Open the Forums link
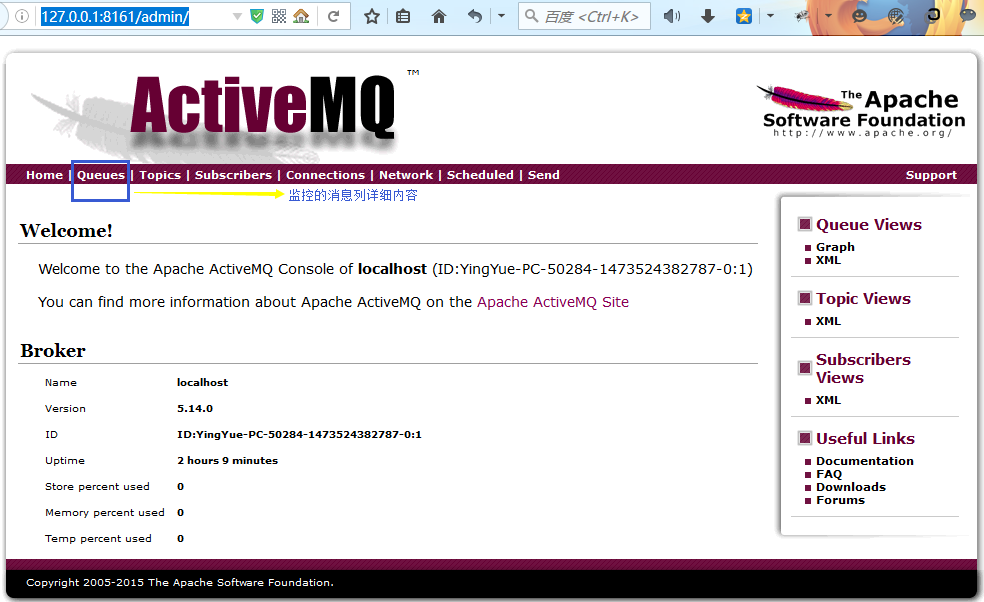Screen dimensions: 984x602 [x=840, y=500]
